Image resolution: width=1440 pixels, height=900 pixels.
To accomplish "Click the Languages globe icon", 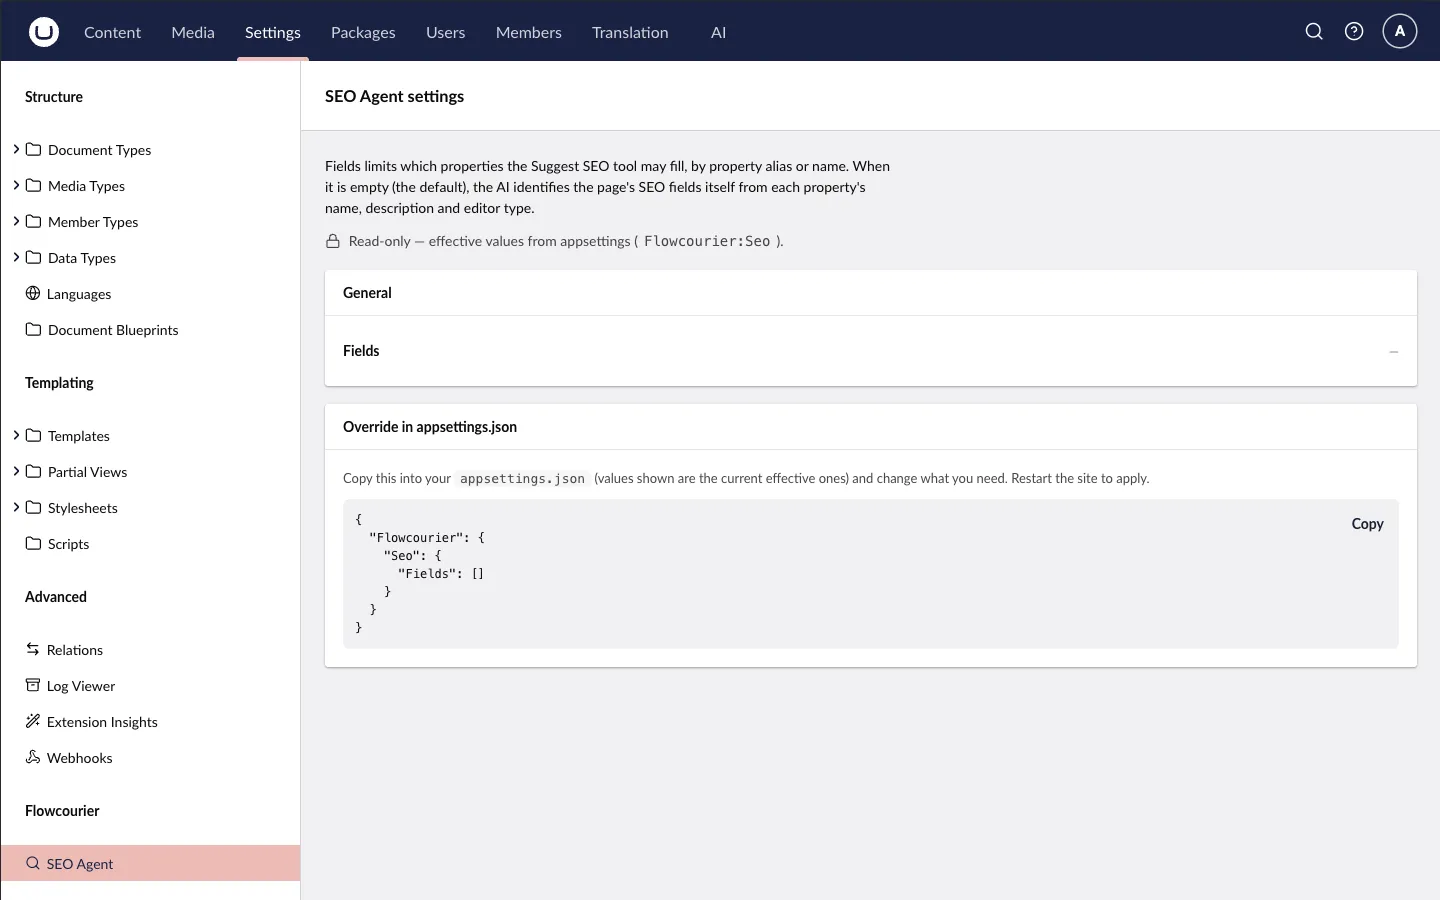I will pos(33,293).
